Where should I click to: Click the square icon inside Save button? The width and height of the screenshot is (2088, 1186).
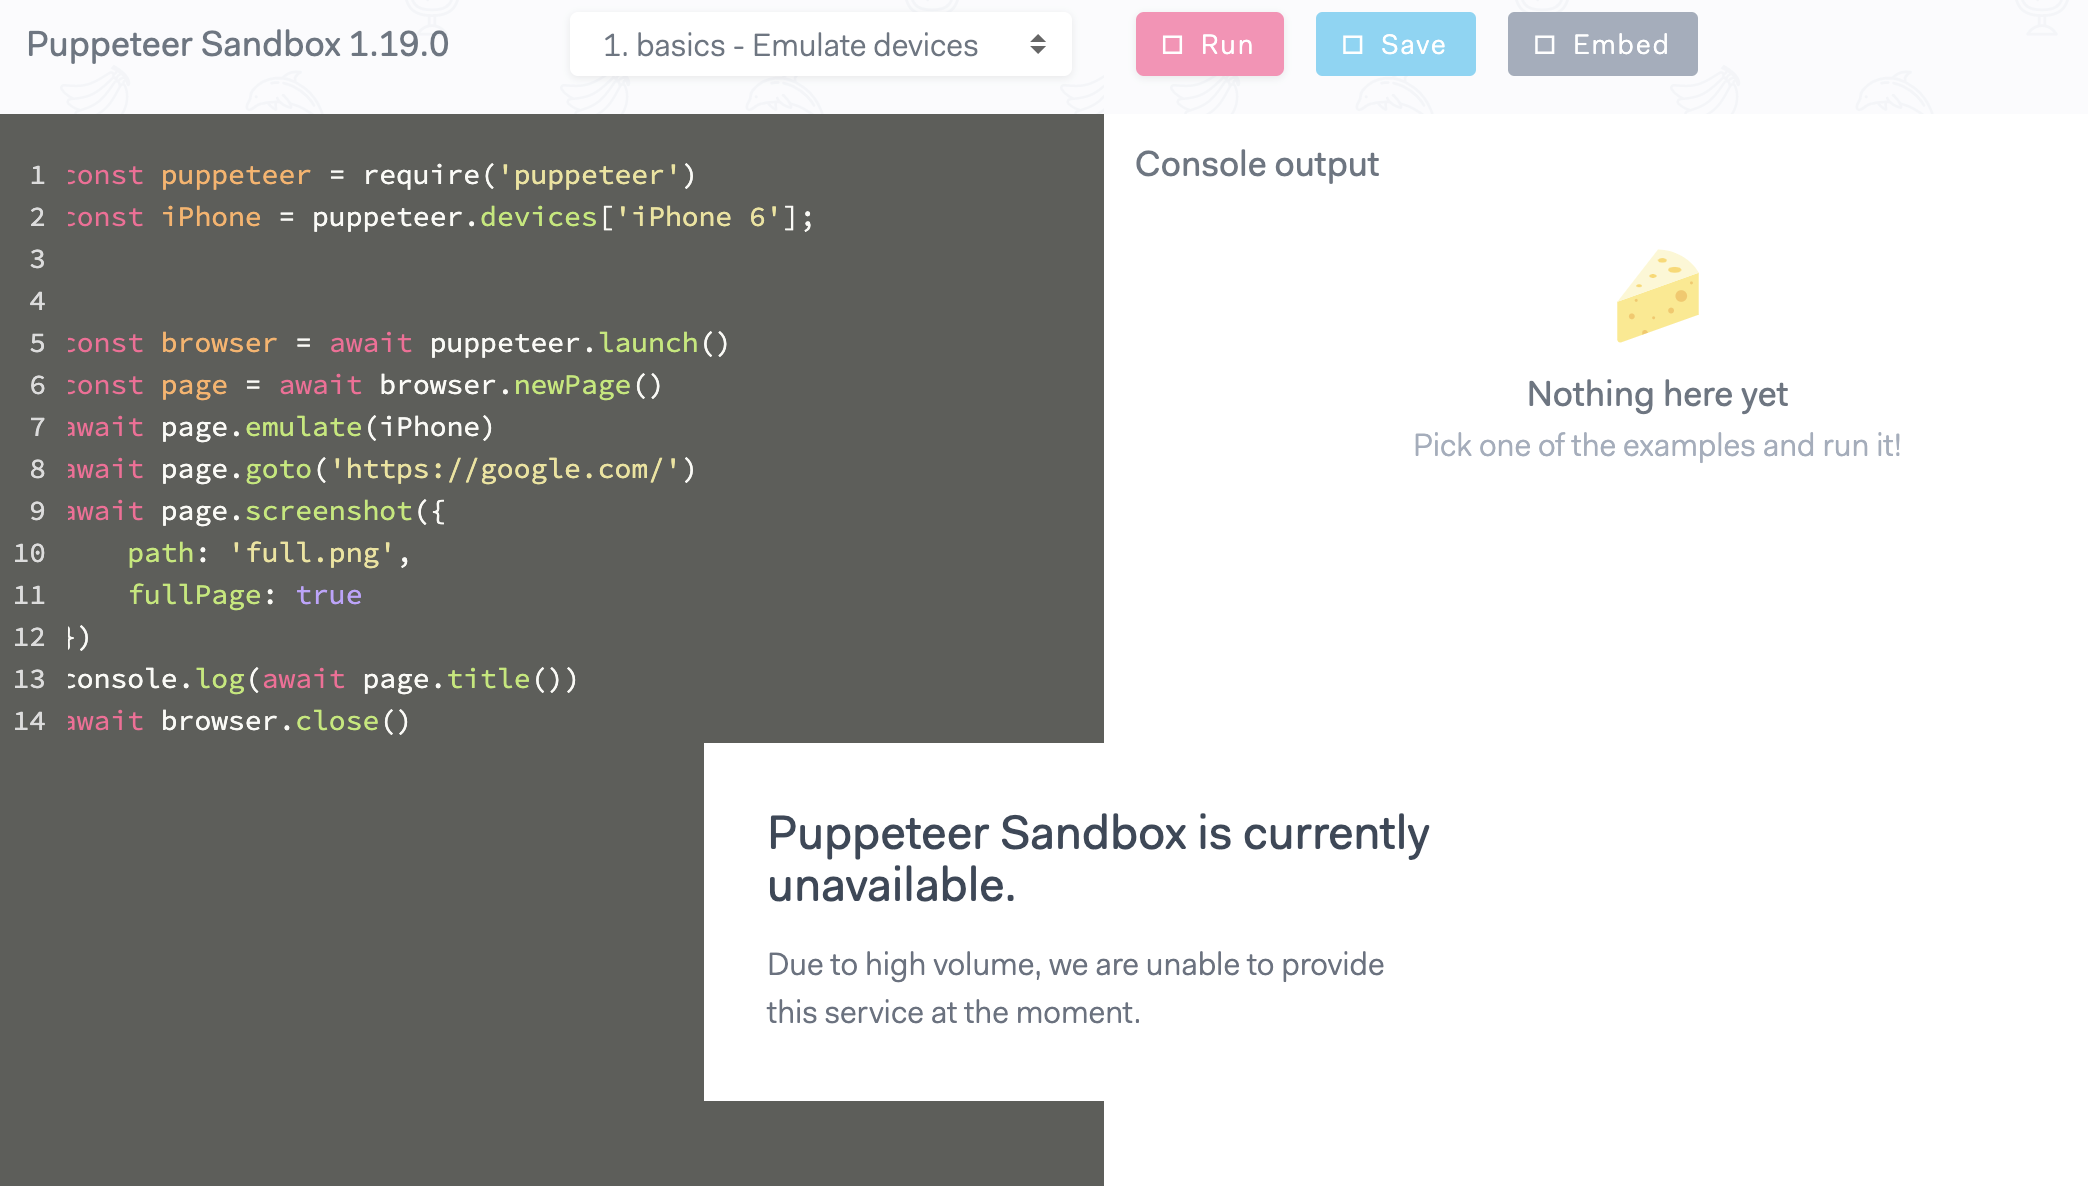tap(1354, 43)
